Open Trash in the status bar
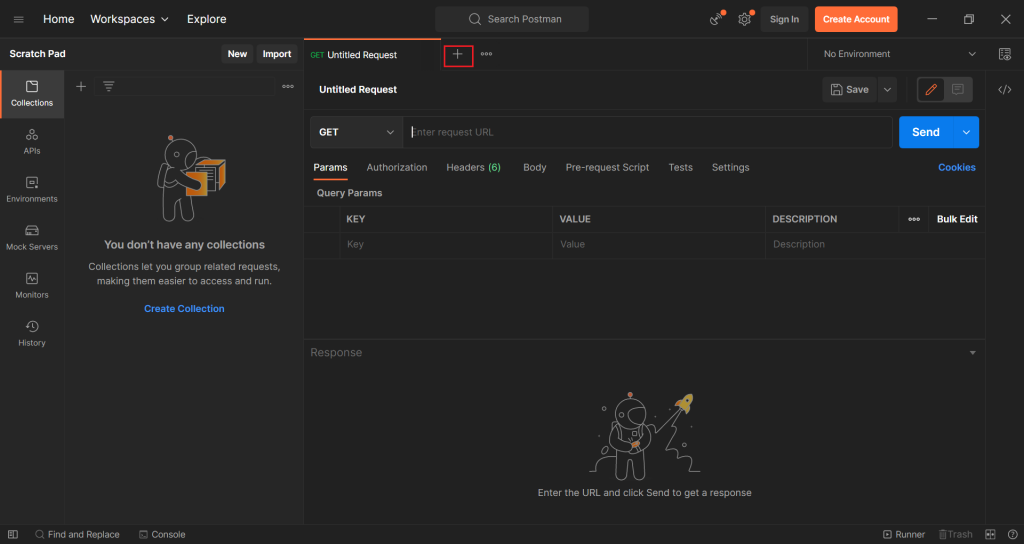This screenshot has width=1024, height=544. (955, 534)
